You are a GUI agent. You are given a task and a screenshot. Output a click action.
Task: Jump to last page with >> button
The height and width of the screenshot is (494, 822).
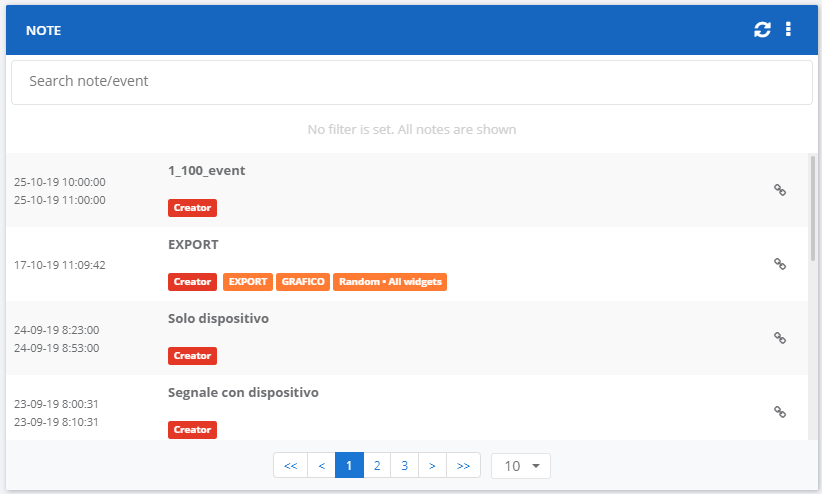[463, 465]
